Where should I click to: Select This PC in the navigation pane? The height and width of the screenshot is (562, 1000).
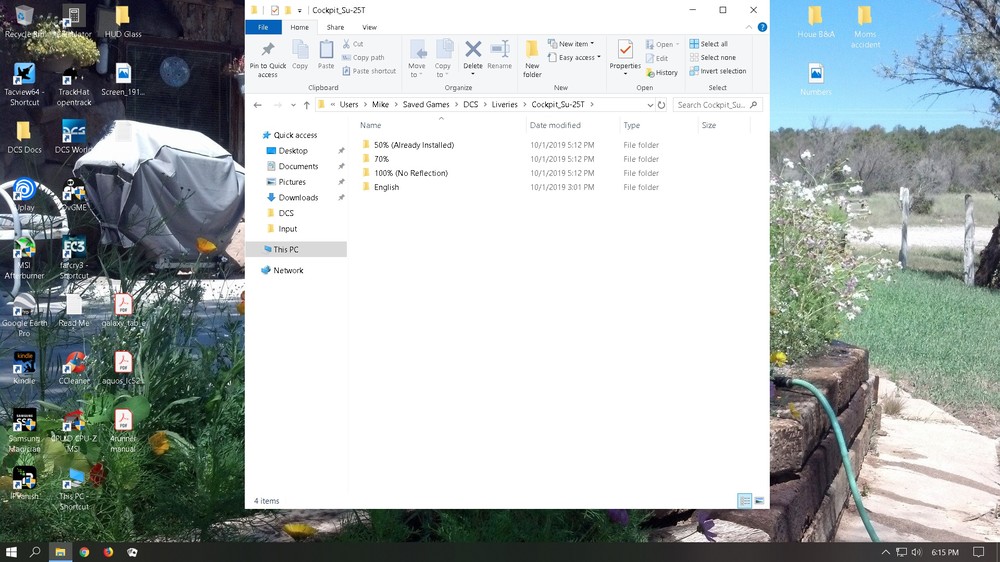click(x=297, y=249)
